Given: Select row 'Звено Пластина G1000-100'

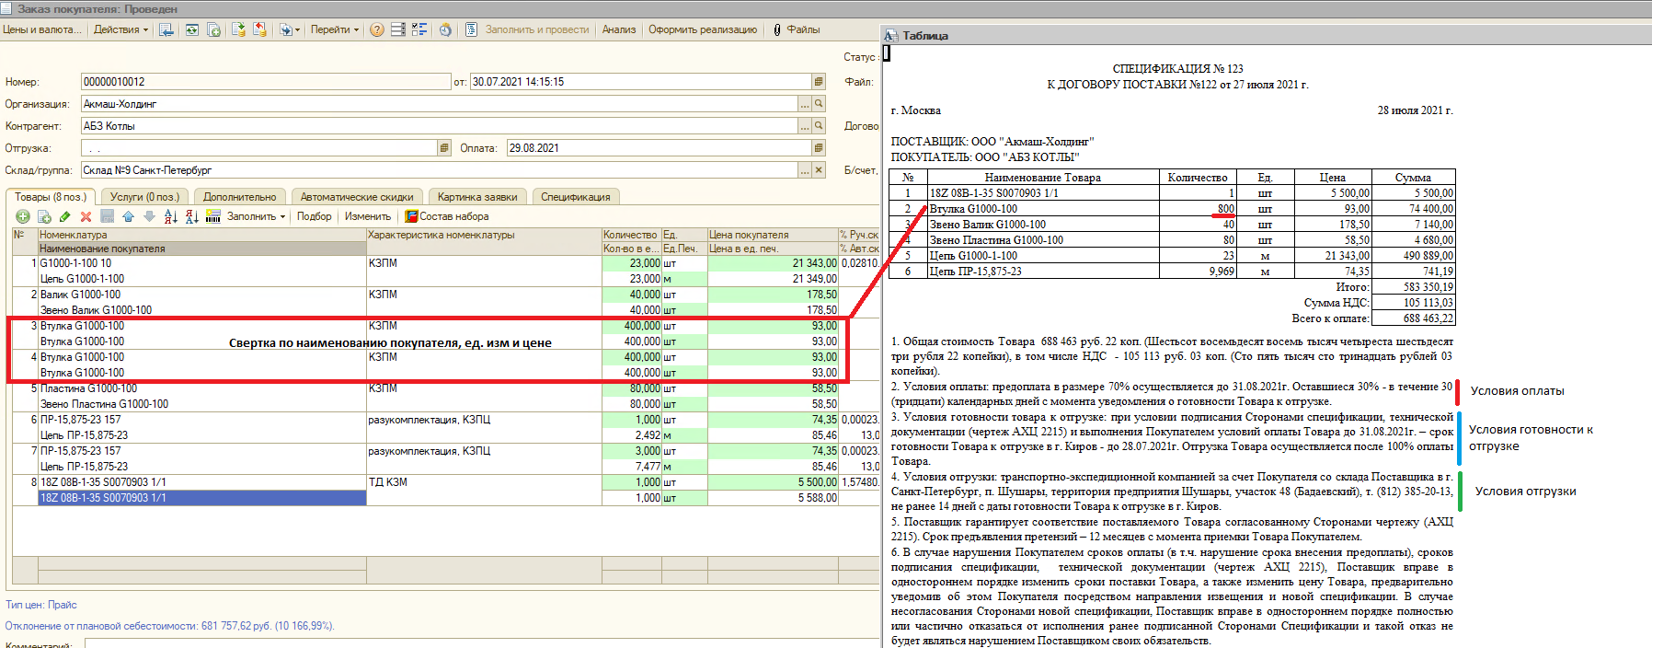Looking at the screenshot, I should 202,404.
